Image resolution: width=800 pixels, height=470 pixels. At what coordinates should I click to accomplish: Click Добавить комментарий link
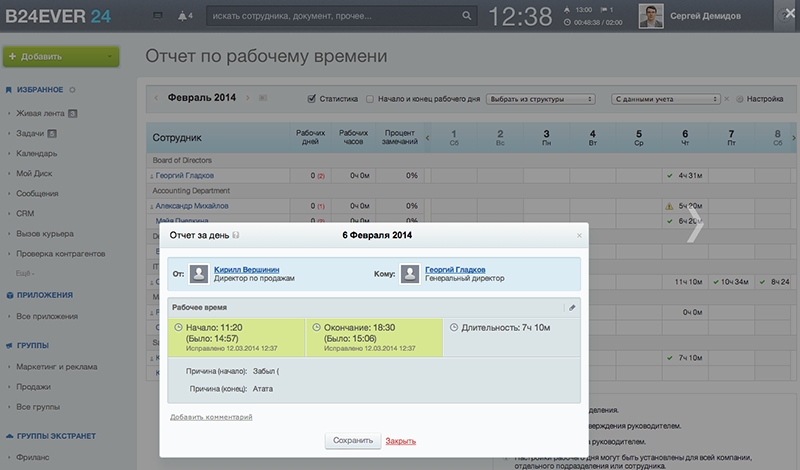coord(211,417)
